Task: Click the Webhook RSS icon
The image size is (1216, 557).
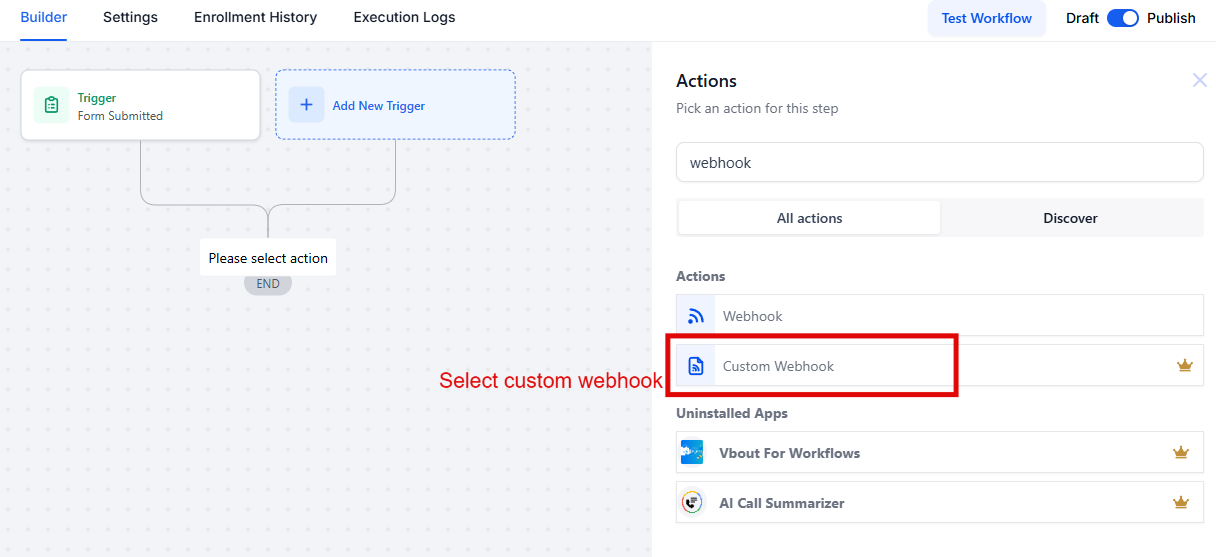Action: click(x=696, y=316)
